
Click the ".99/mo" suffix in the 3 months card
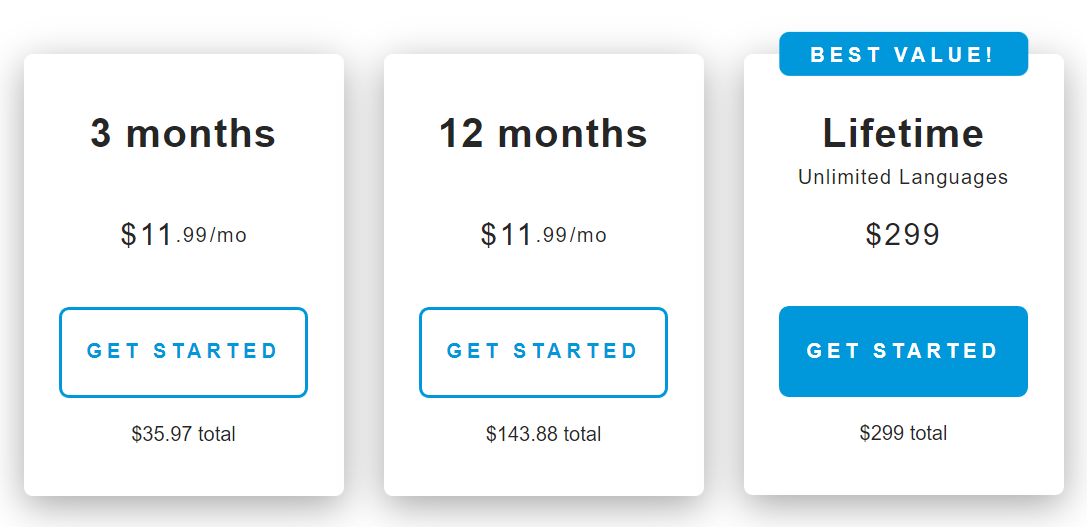coord(212,236)
